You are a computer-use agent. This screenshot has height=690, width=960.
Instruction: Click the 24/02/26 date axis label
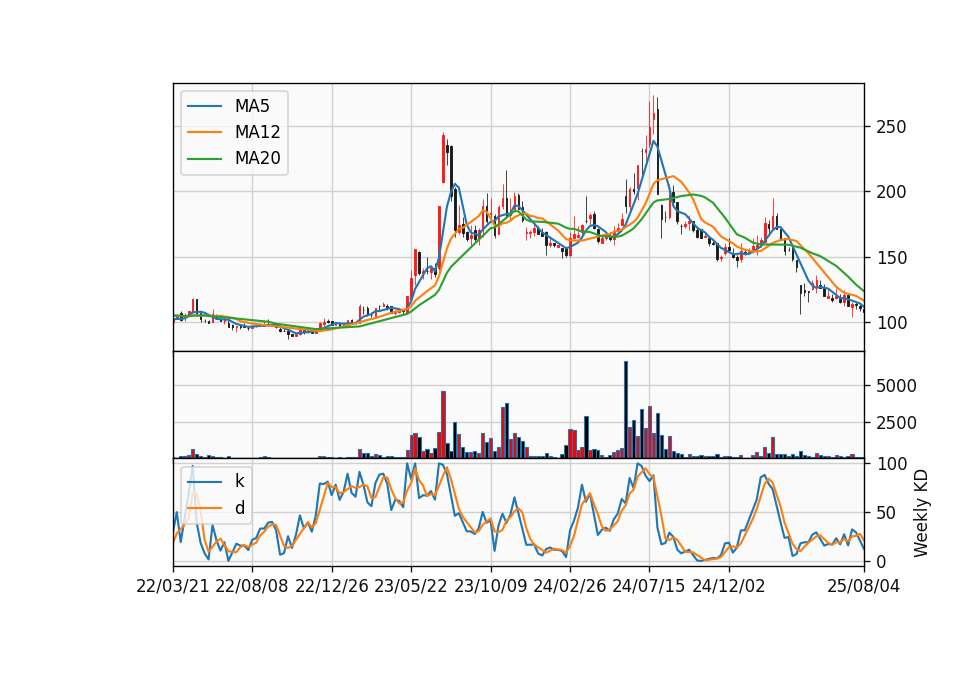click(x=569, y=586)
